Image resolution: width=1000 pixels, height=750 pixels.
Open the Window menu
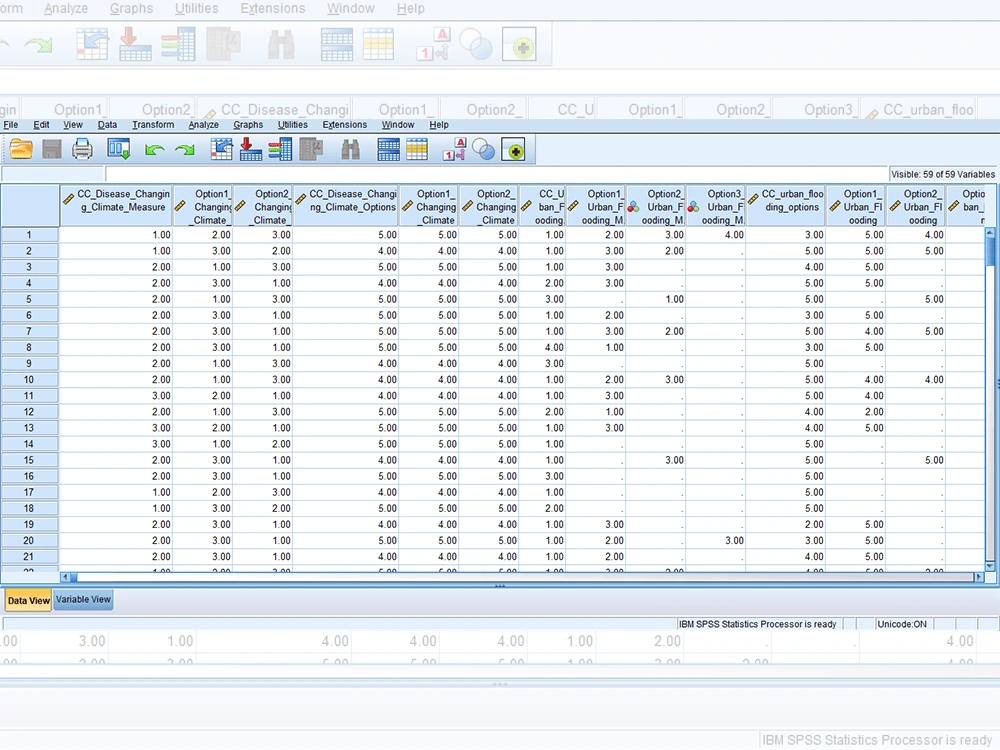(398, 125)
